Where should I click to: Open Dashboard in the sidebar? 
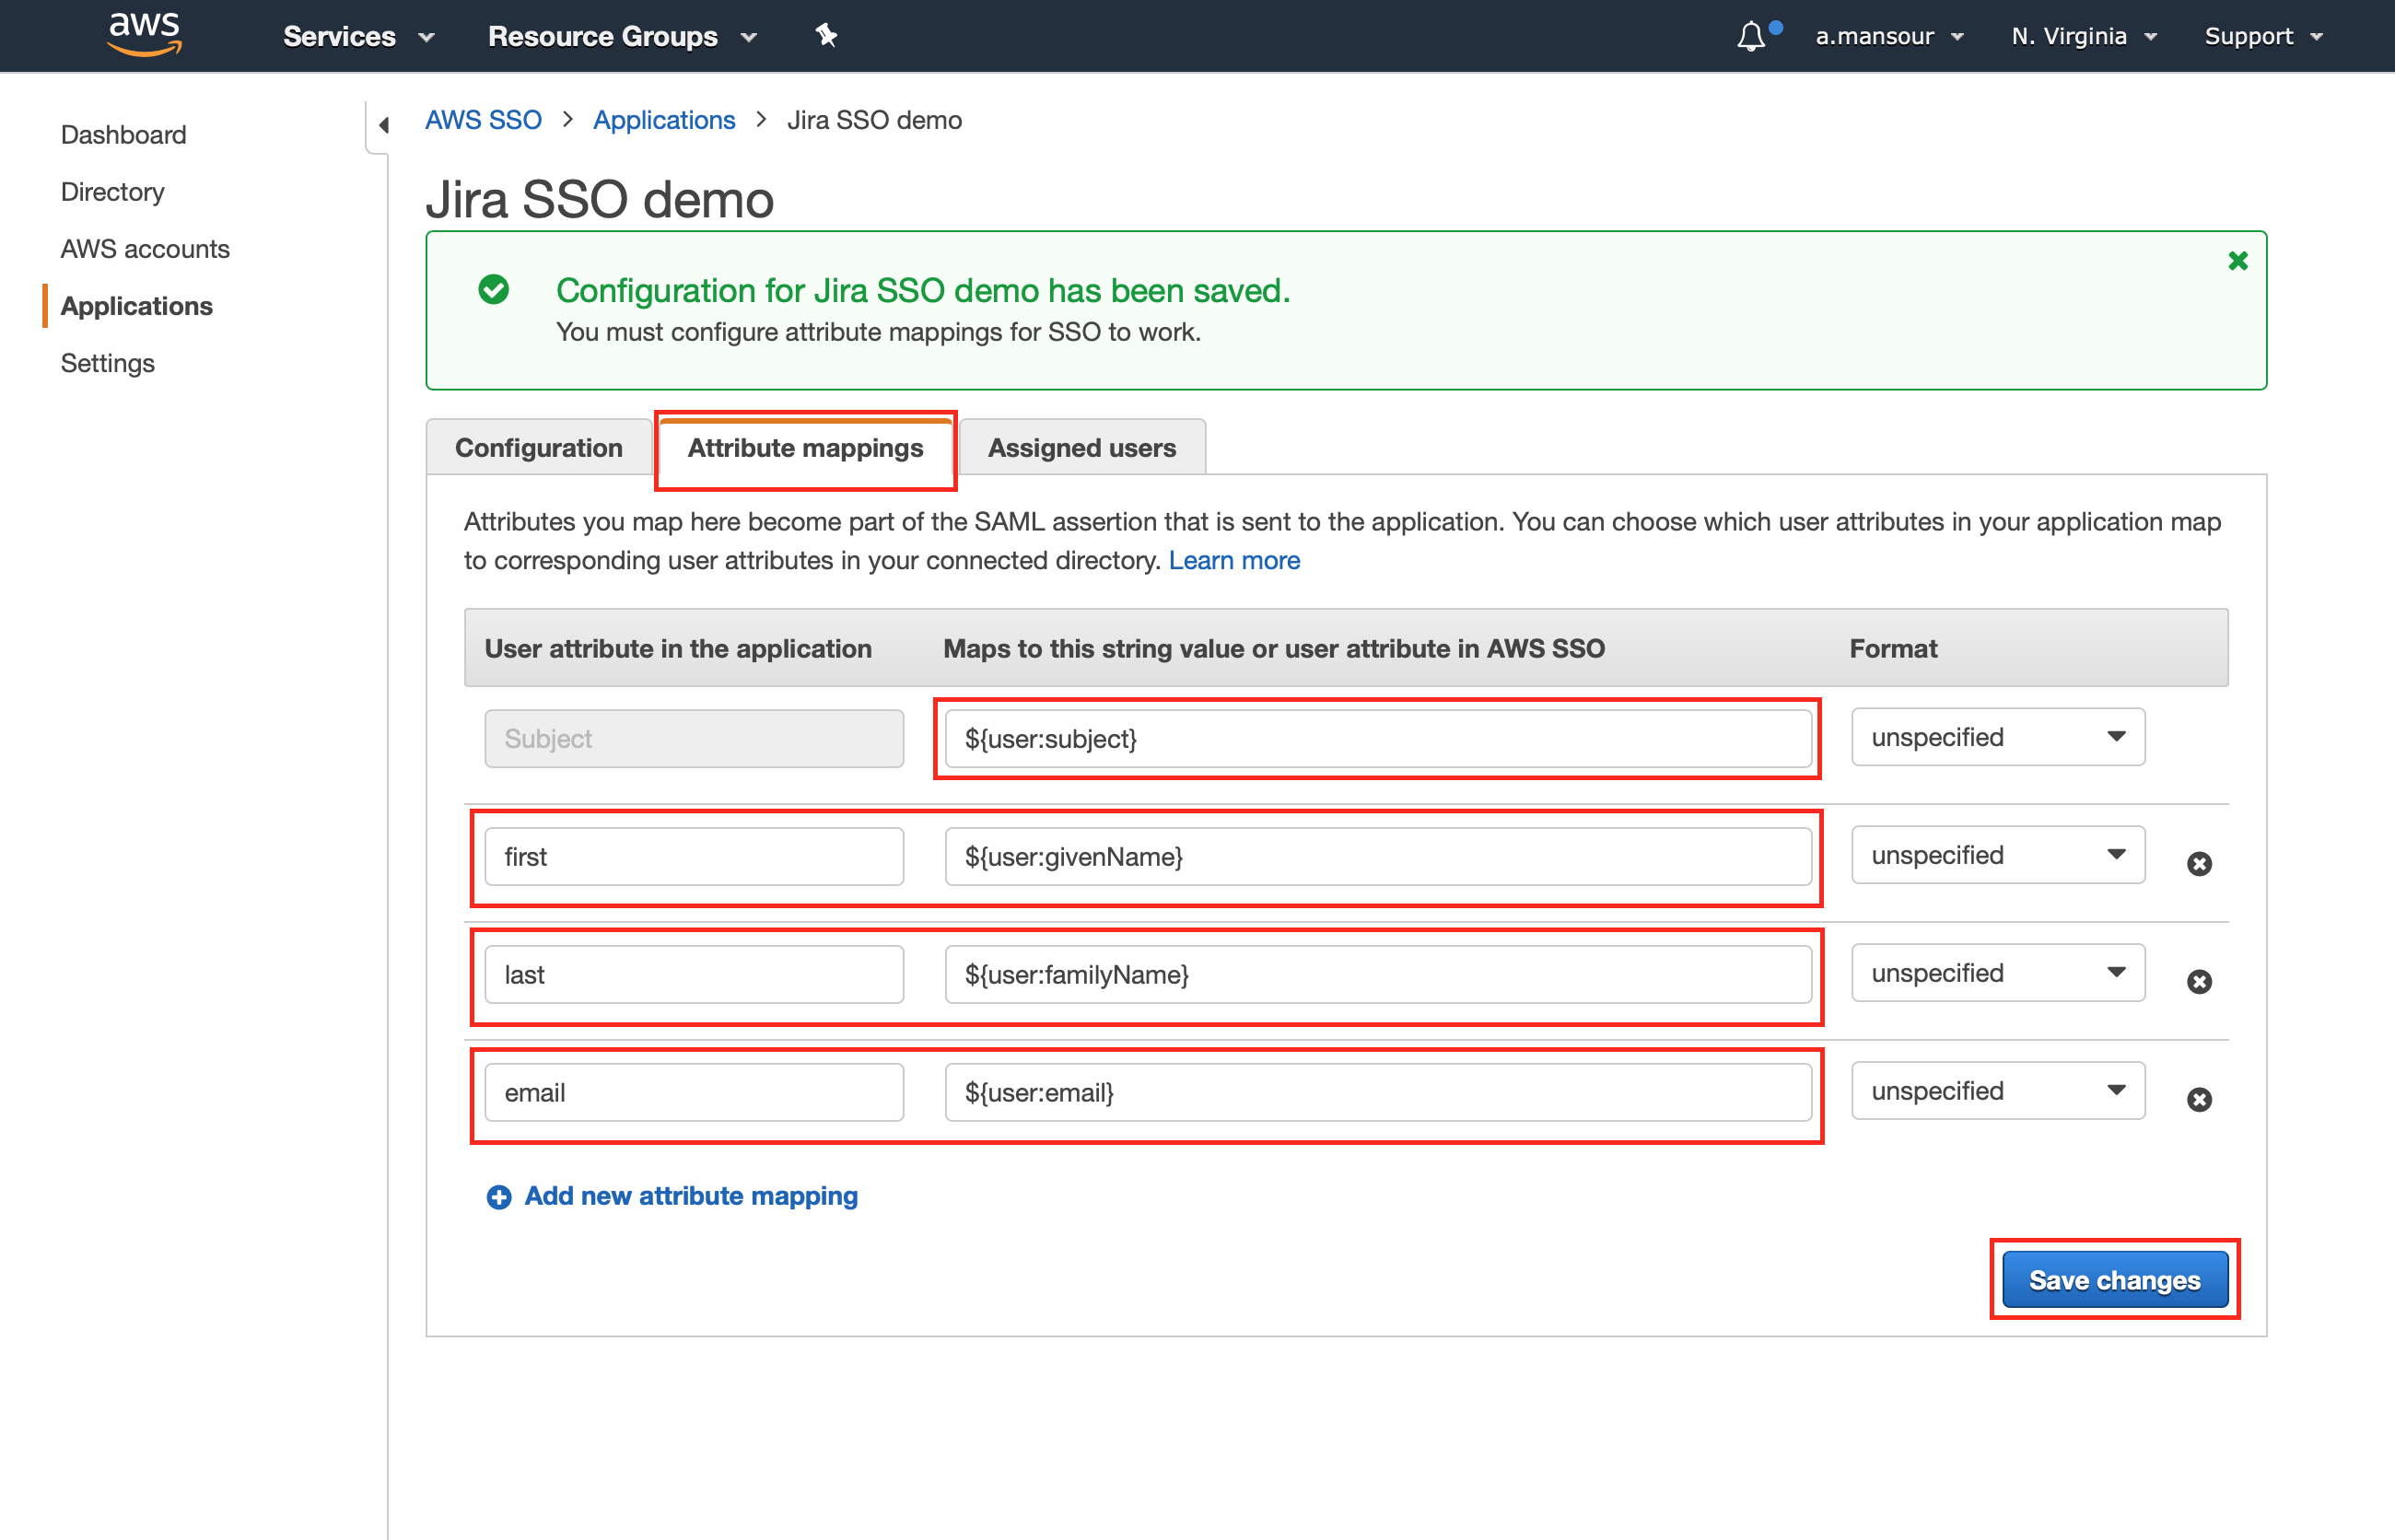(x=123, y=135)
